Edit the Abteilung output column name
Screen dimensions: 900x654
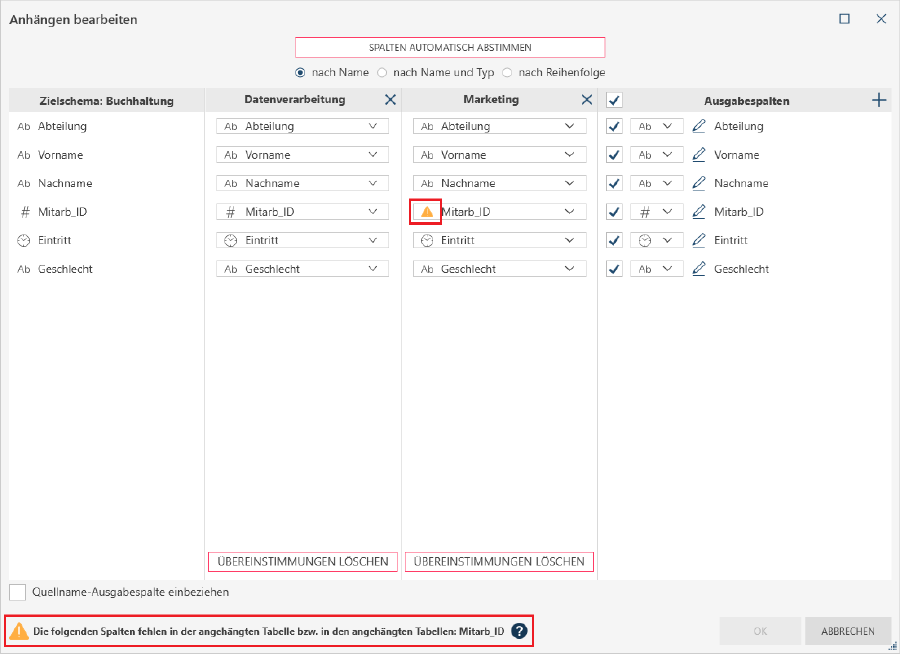tap(699, 127)
